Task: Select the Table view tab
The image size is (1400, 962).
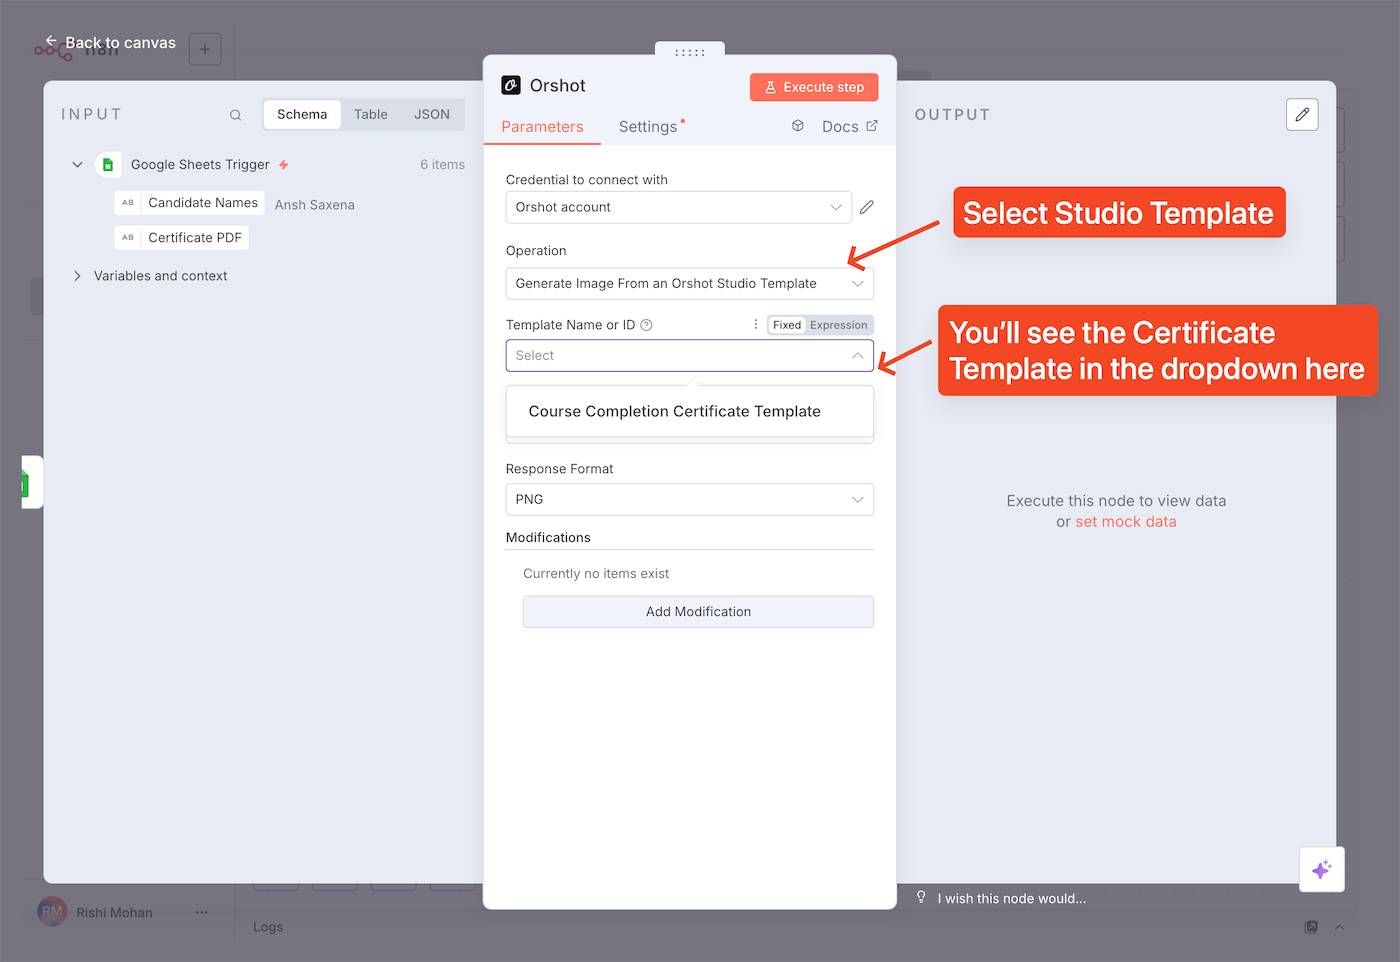Action: (x=371, y=115)
